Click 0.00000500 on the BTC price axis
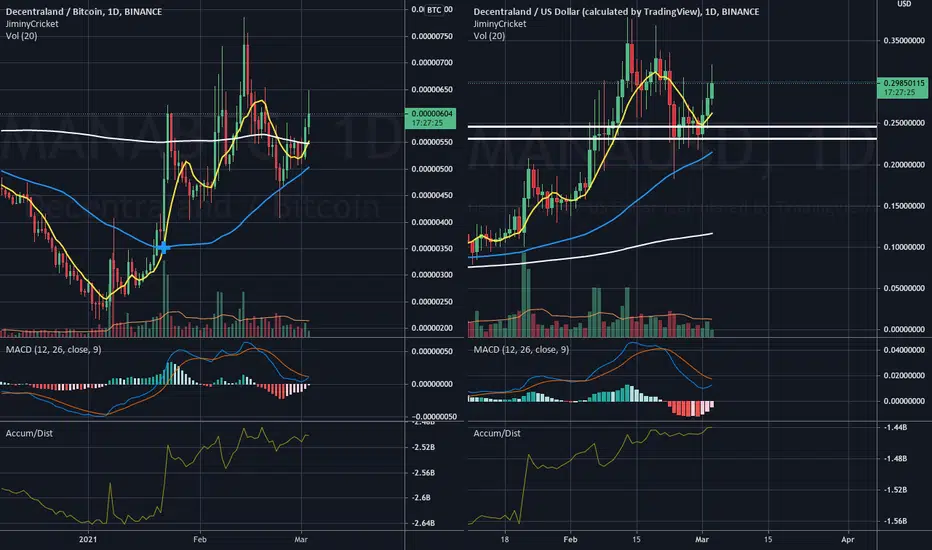Image resolution: width=932 pixels, height=550 pixels. 432,169
